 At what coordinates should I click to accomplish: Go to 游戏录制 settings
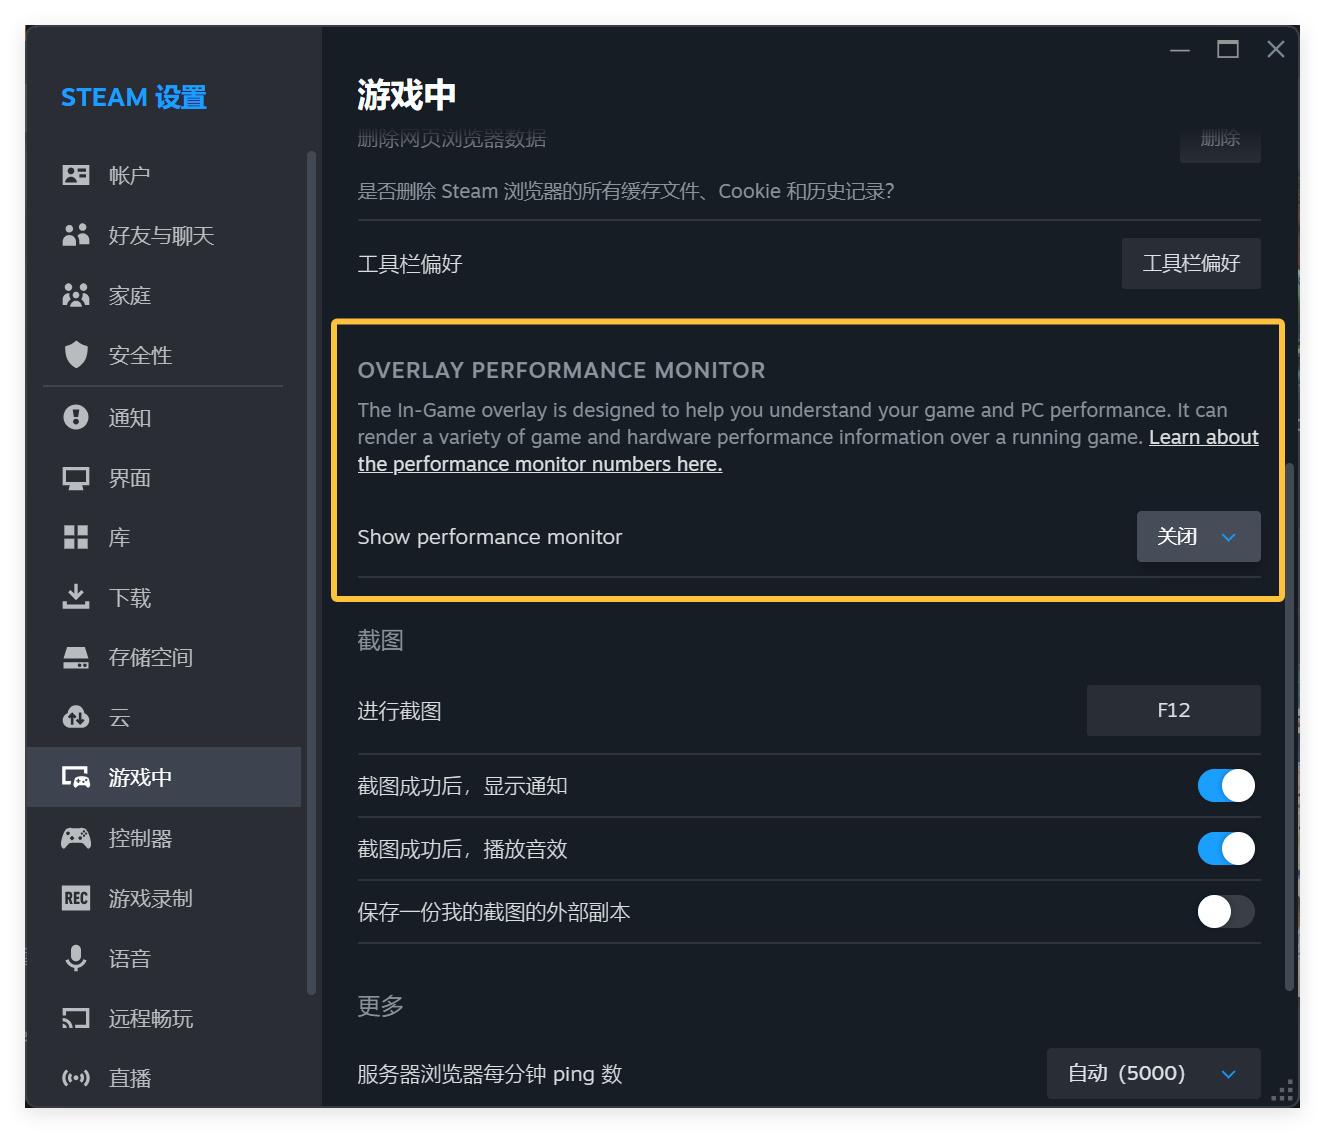[x=164, y=898]
